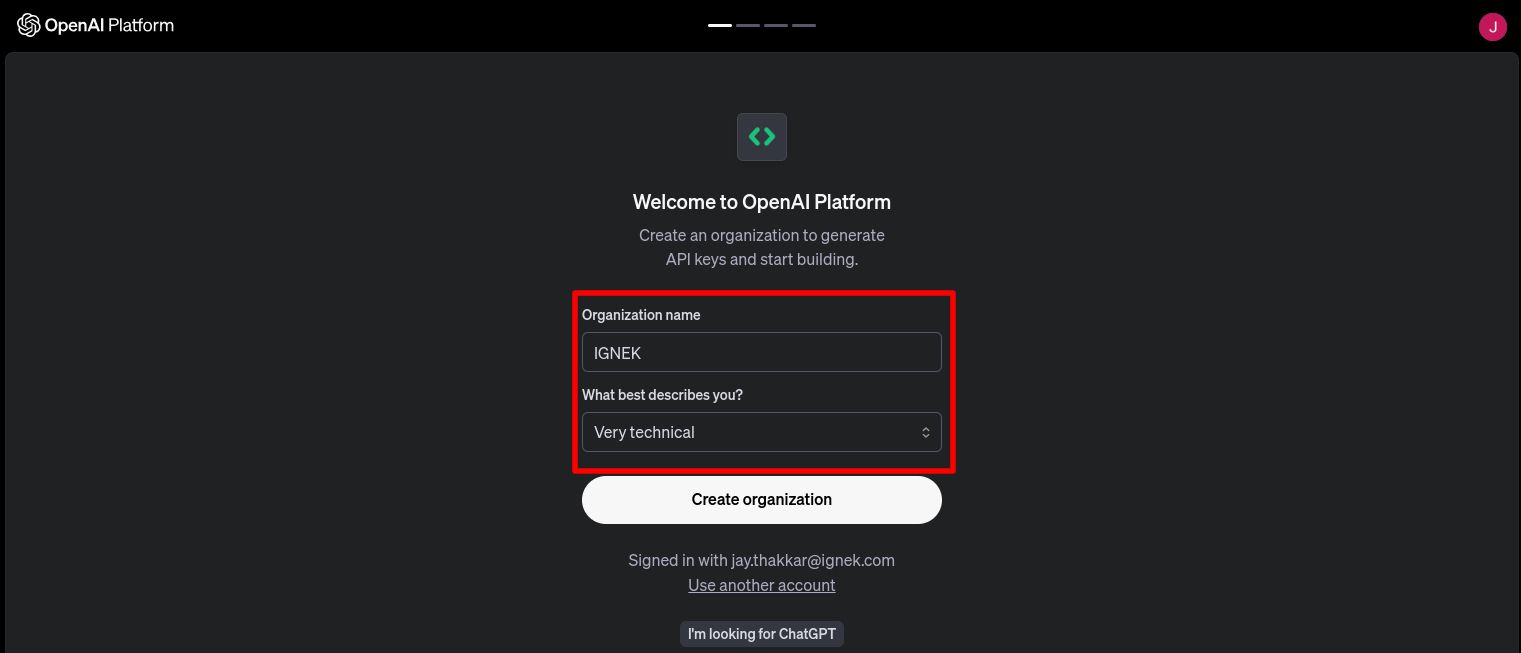
Task: Open the J user avatar menu
Action: (1492, 27)
